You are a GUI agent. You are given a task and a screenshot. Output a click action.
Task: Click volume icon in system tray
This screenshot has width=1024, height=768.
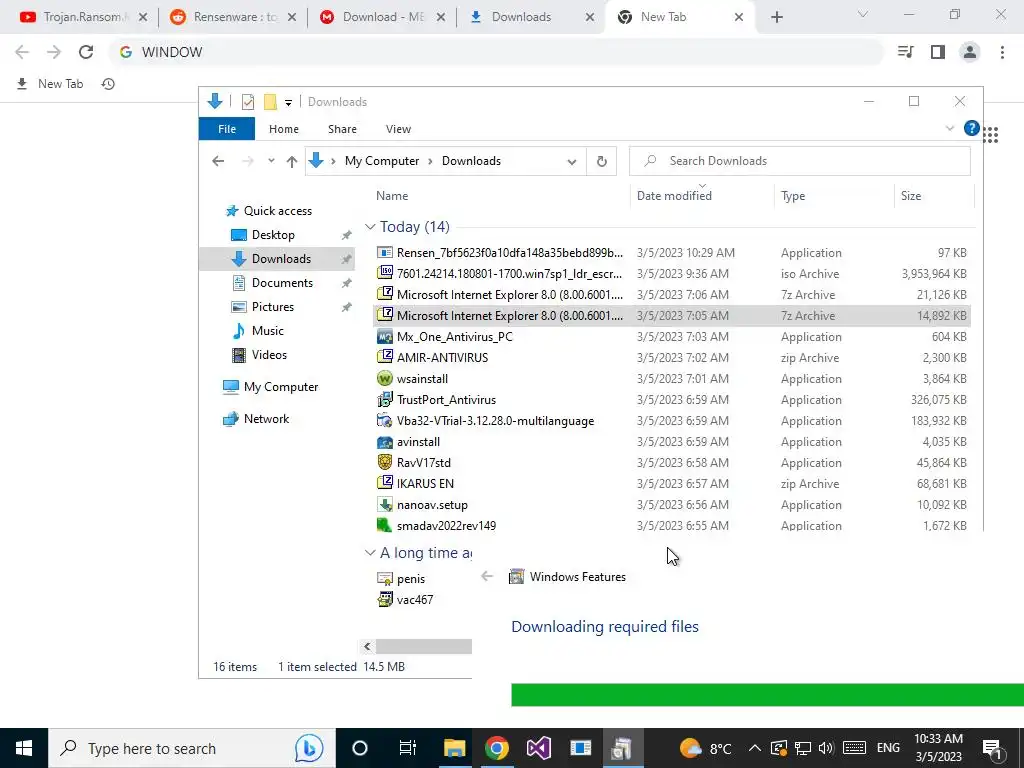coord(826,748)
